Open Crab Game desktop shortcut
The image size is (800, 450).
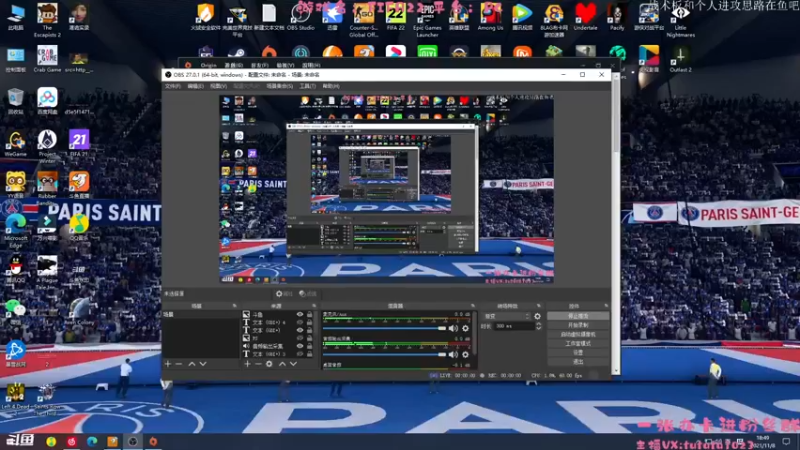pos(47,59)
